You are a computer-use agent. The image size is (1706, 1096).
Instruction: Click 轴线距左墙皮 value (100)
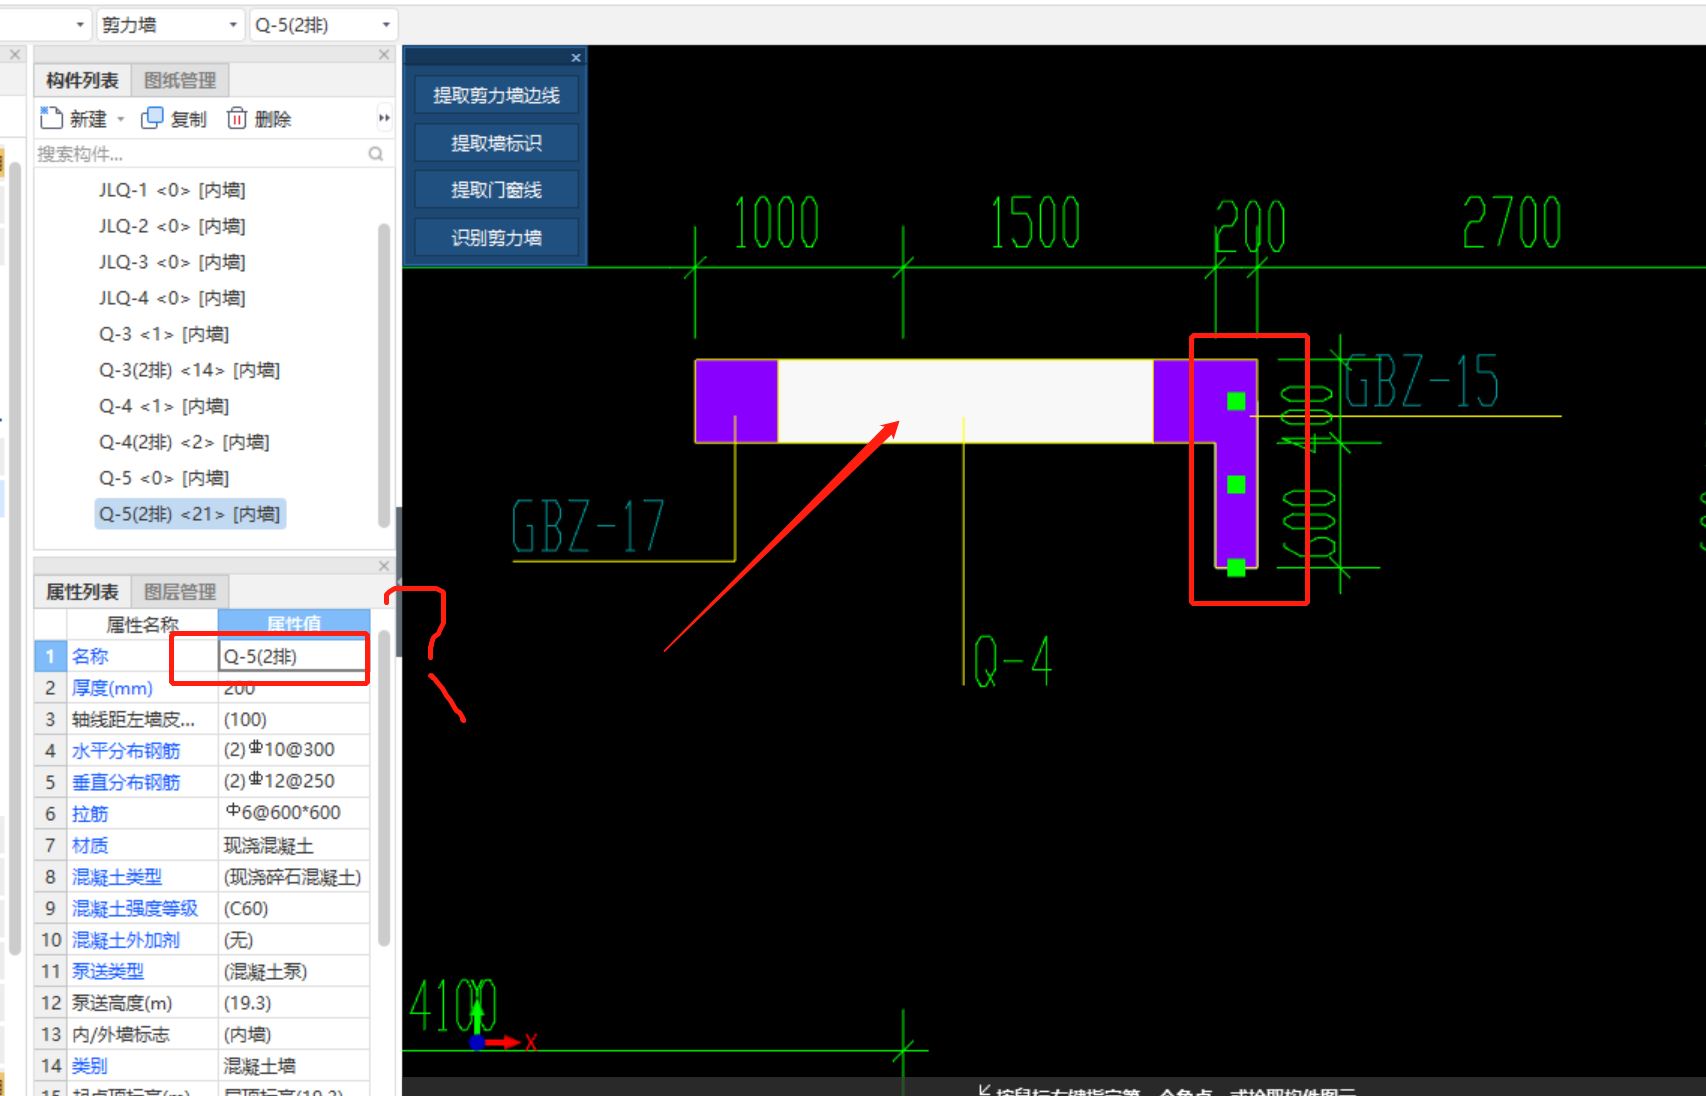pyautogui.click(x=294, y=719)
